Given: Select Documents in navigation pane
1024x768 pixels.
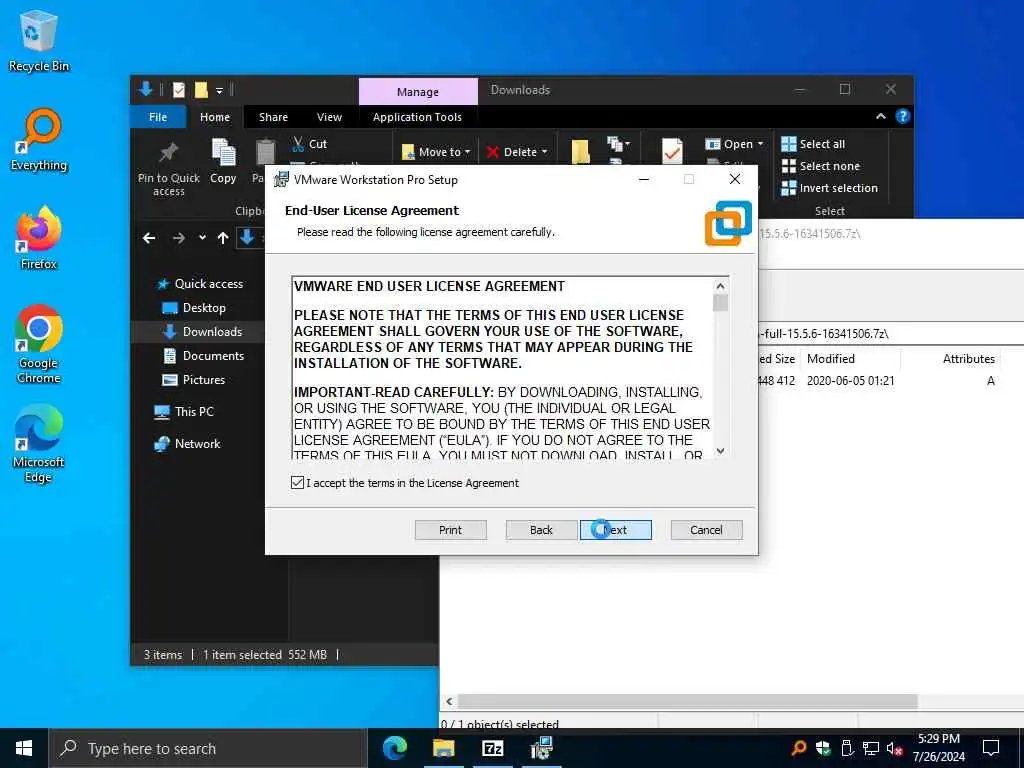Looking at the screenshot, I should (x=204, y=356).
